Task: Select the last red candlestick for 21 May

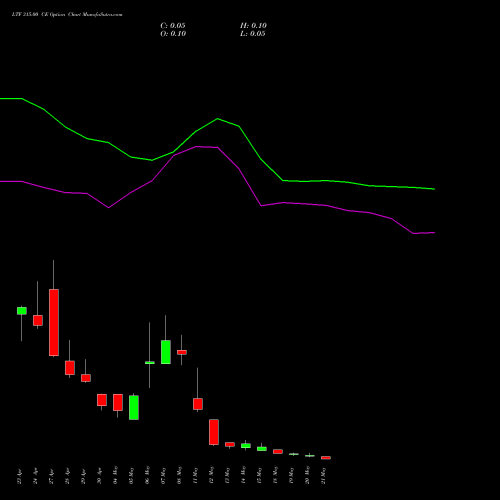Action: tap(326, 458)
